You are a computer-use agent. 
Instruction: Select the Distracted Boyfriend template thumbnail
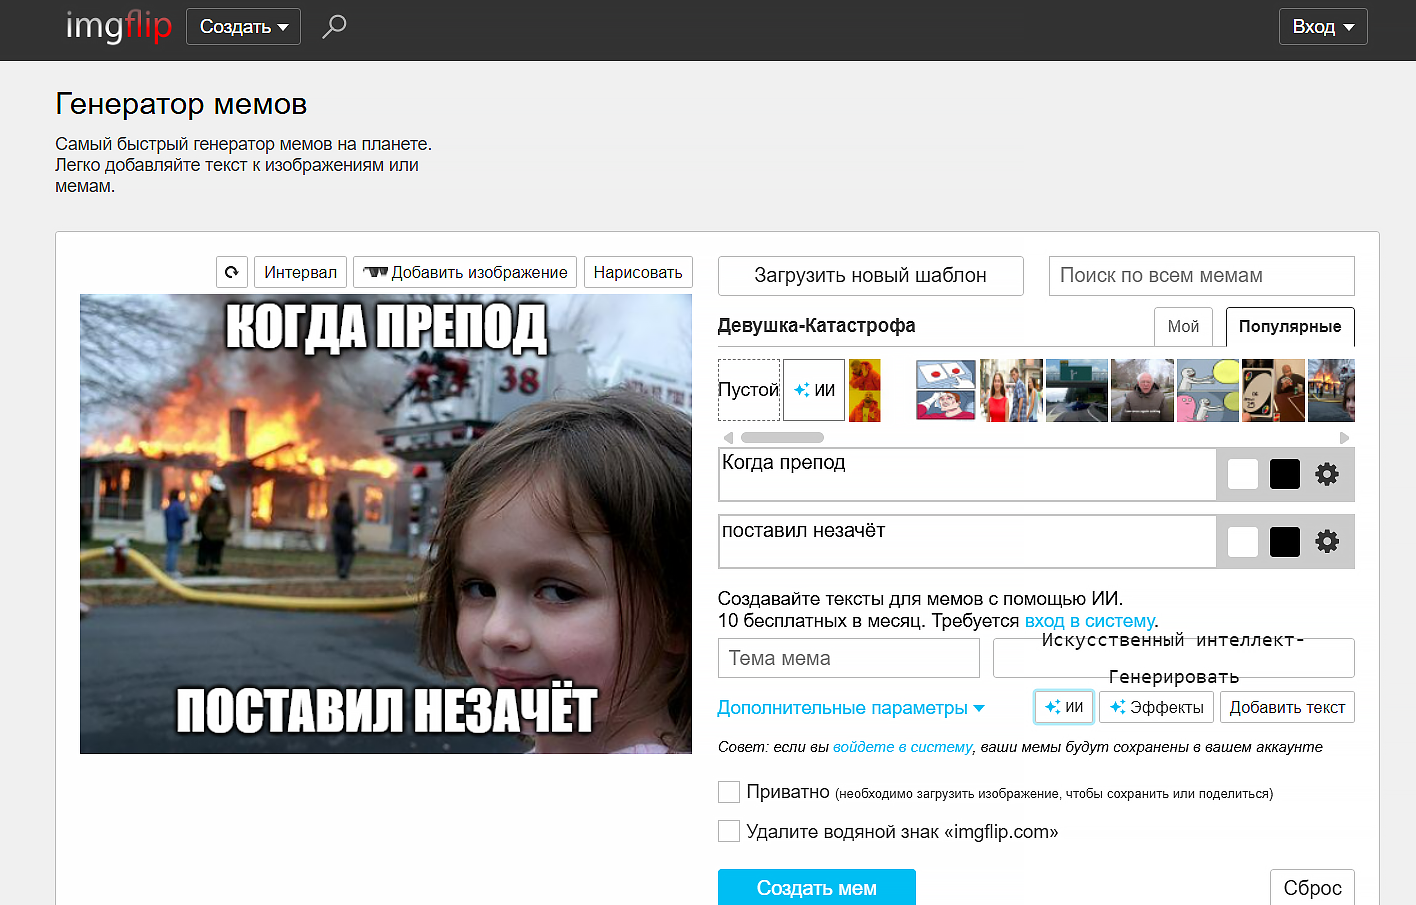point(1011,390)
